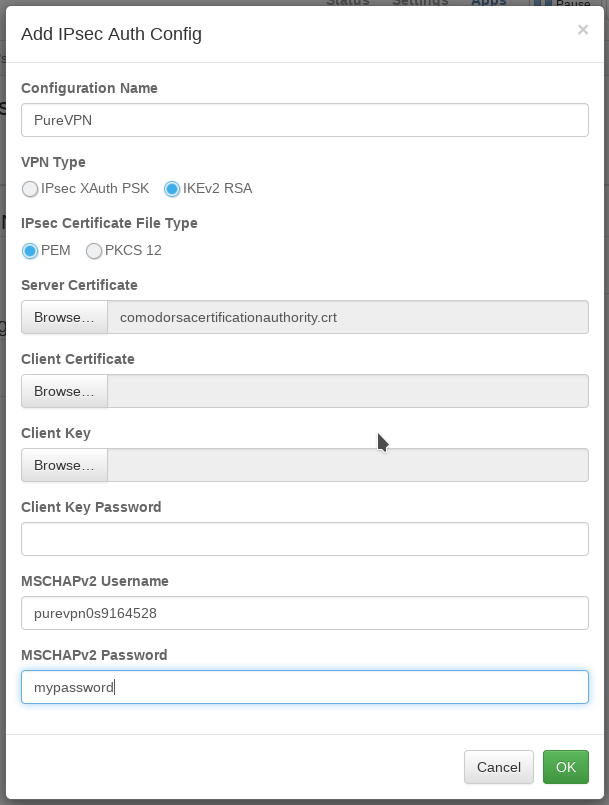The height and width of the screenshot is (805, 609).
Task: Click the MSCHAPv2 Username field
Action: coord(304,613)
